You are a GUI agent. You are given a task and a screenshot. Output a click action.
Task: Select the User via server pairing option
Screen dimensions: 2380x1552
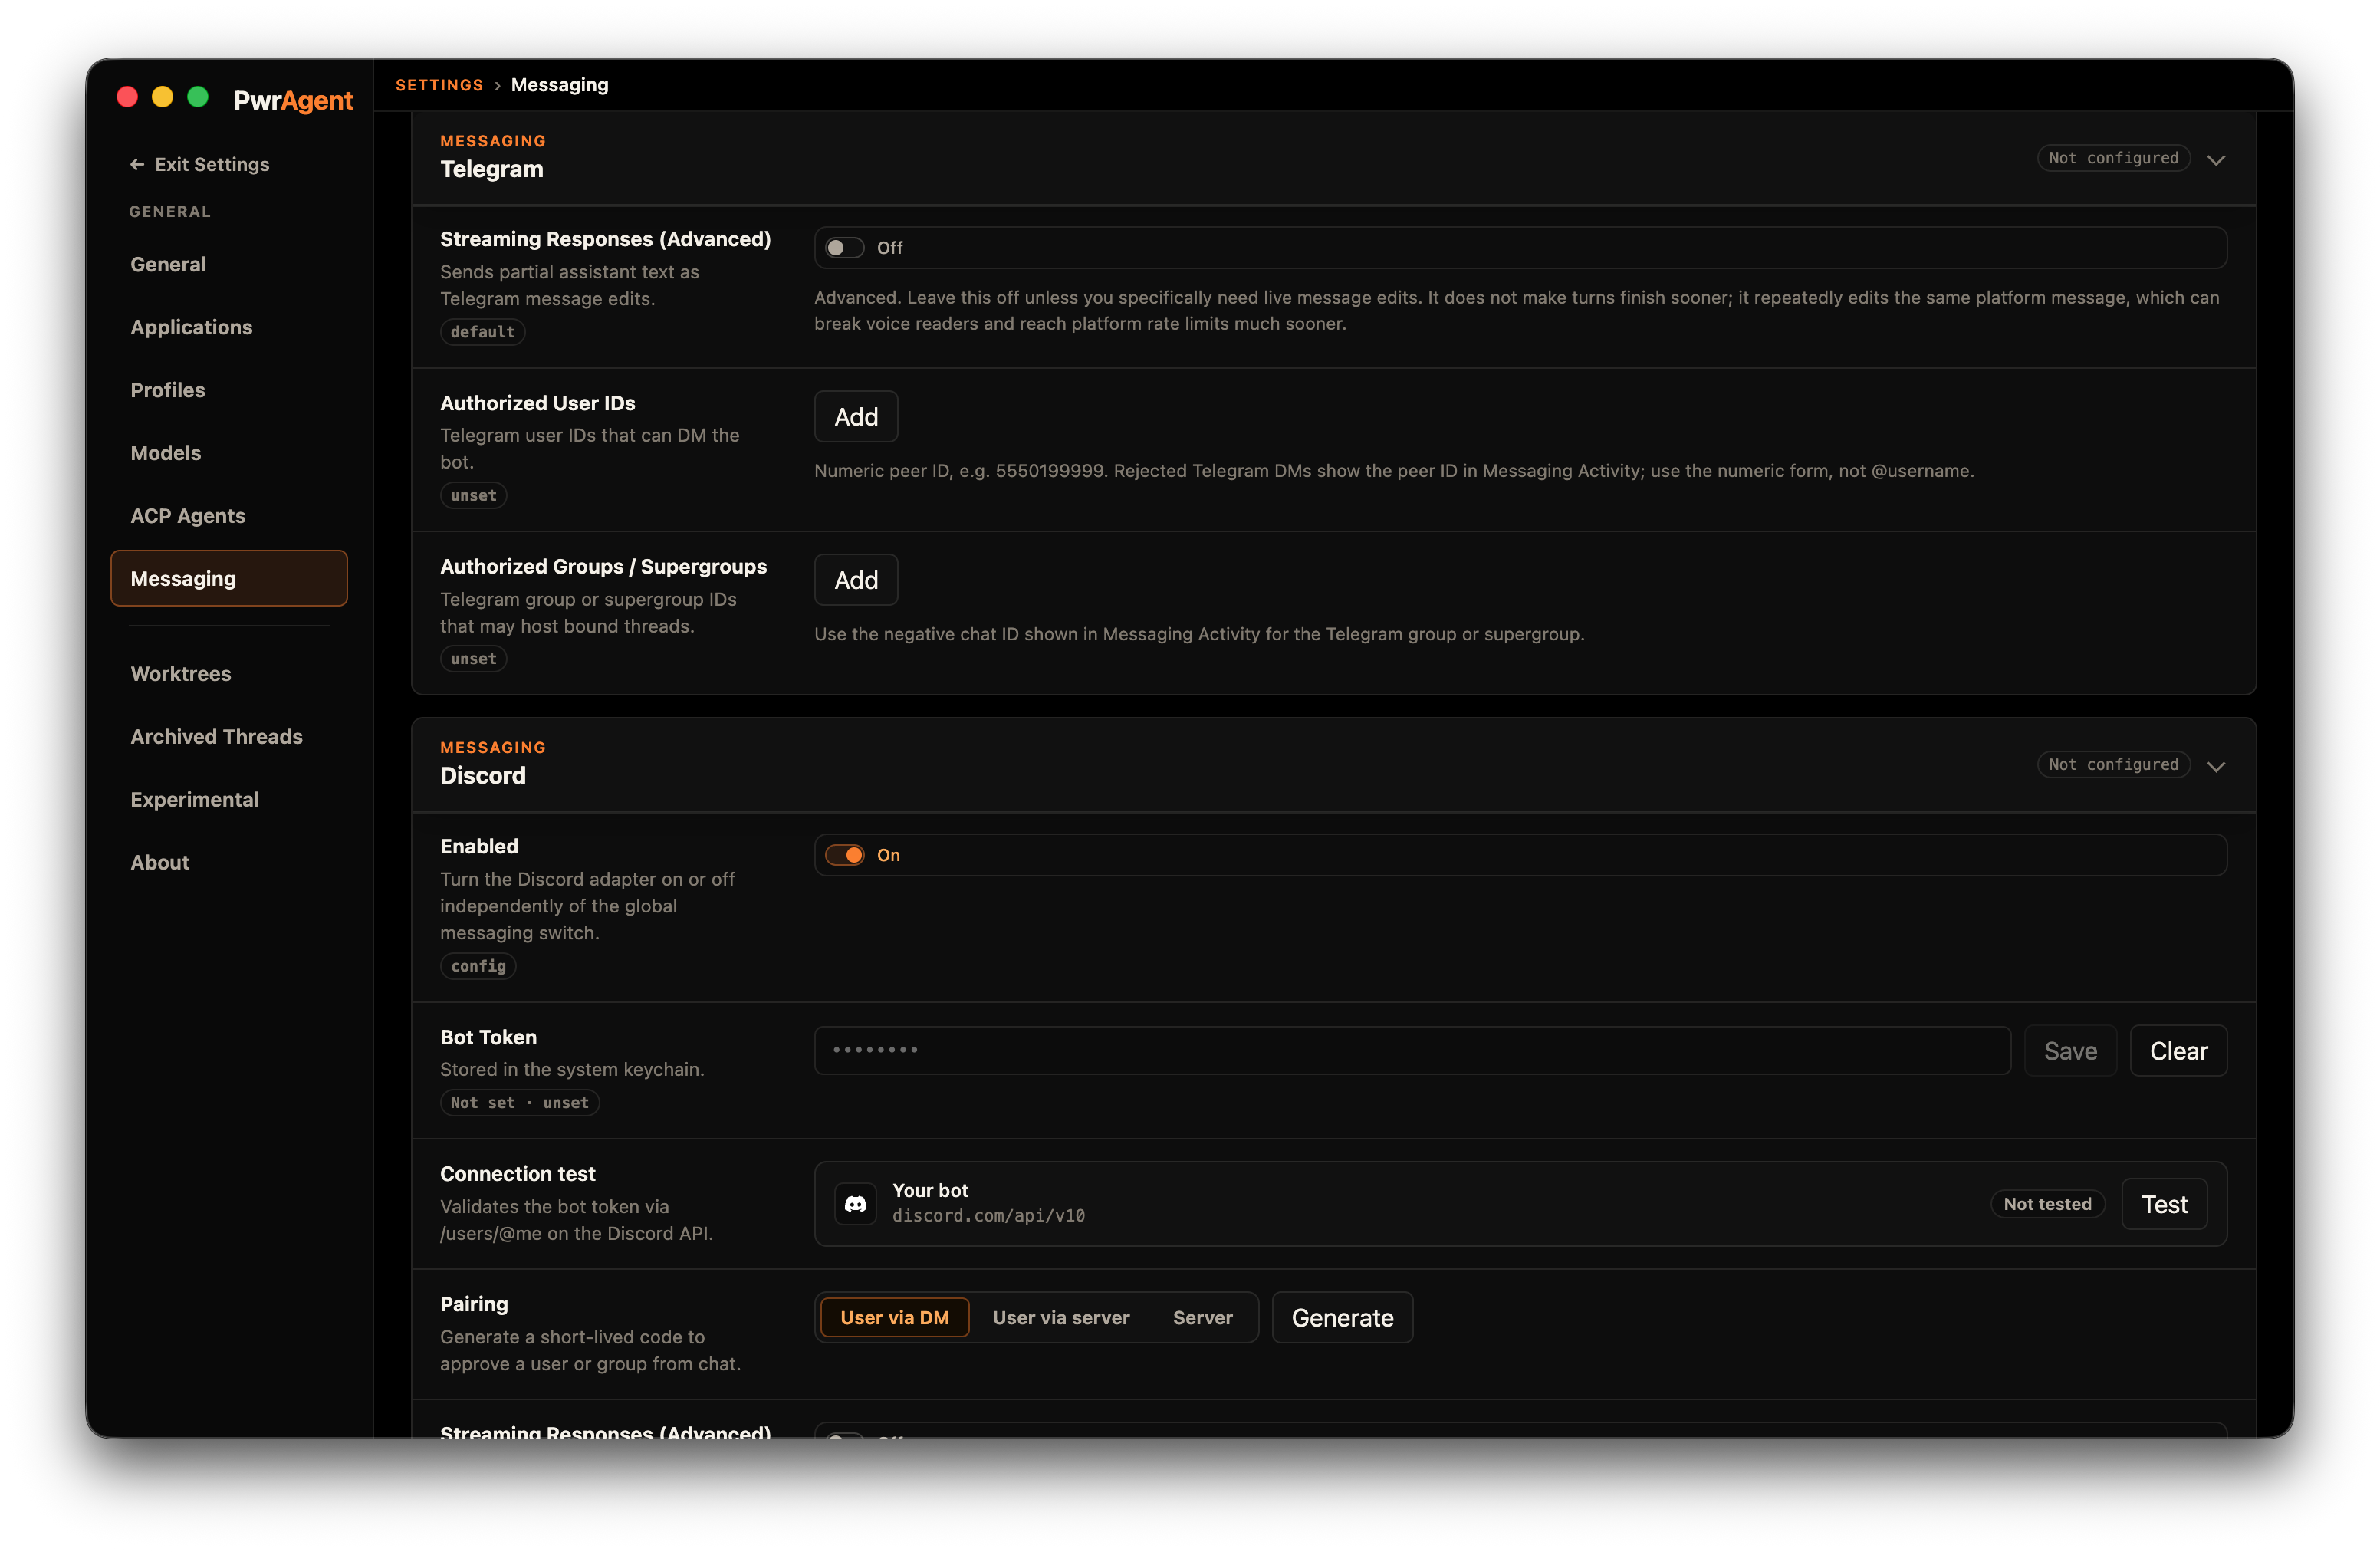[x=1061, y=1317]
